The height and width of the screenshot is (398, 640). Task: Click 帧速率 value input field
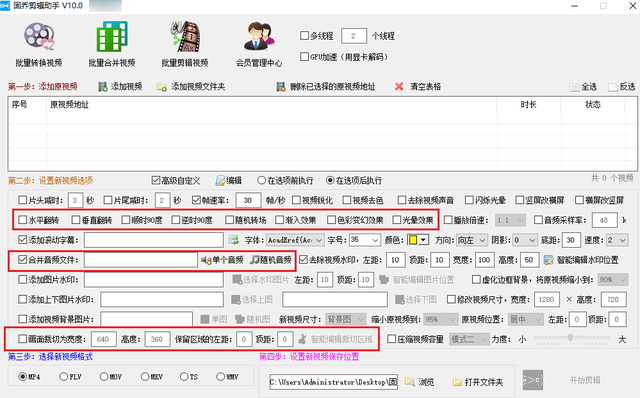tap(248, 200)
